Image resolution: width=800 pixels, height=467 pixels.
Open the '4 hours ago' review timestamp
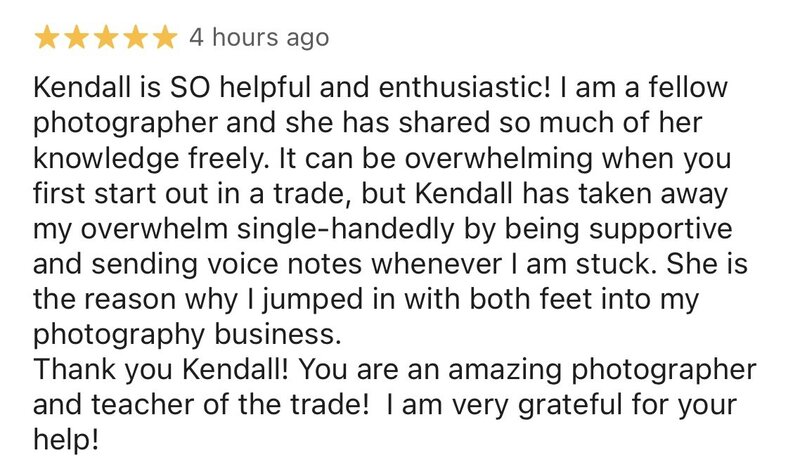(259, 38)
